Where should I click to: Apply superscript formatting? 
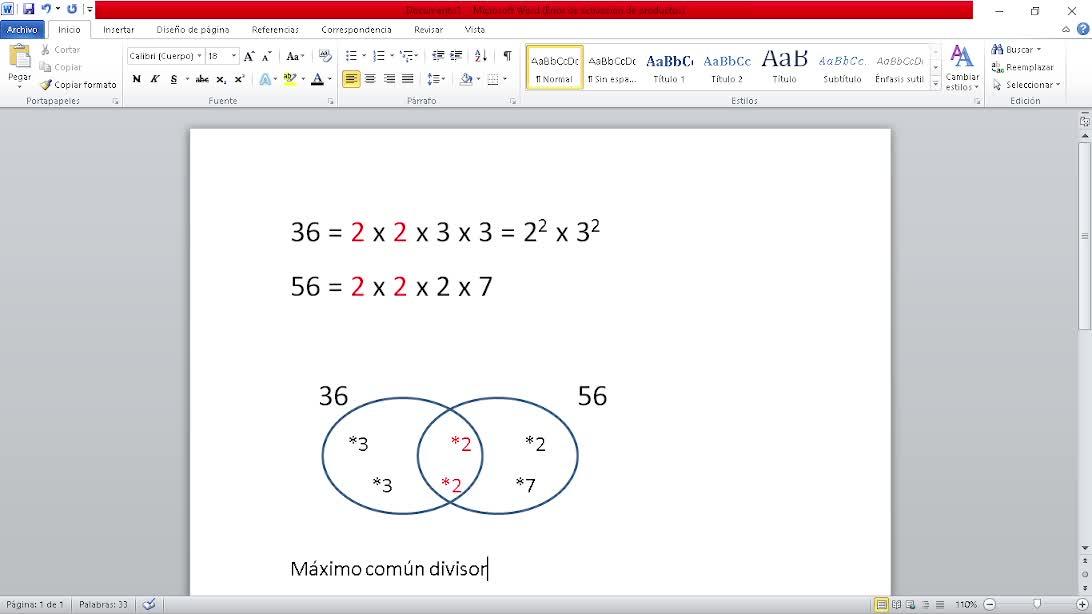[x=239, y=79]
